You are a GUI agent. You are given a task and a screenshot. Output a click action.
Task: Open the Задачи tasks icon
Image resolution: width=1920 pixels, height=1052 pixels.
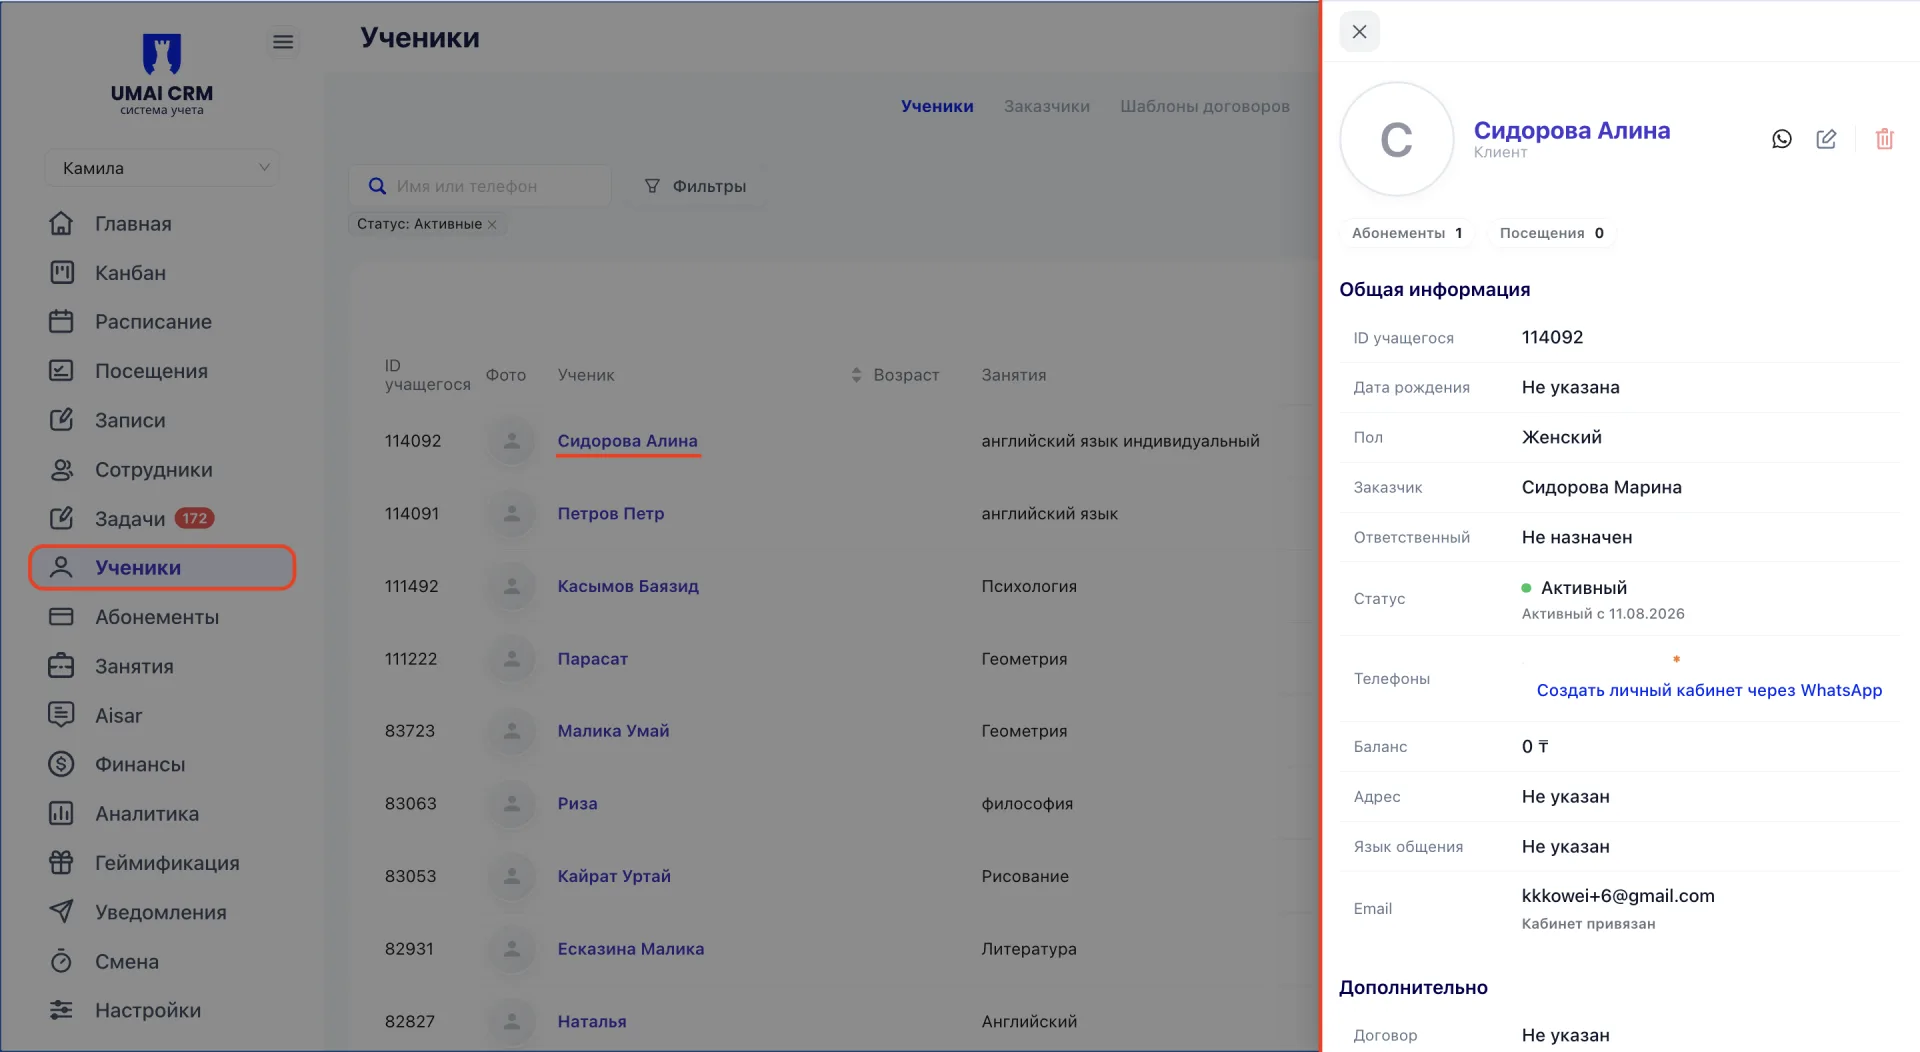coord(61,518)
